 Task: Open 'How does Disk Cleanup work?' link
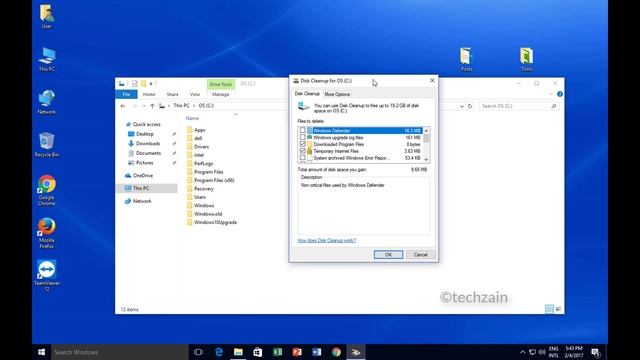tap(327, 240)
